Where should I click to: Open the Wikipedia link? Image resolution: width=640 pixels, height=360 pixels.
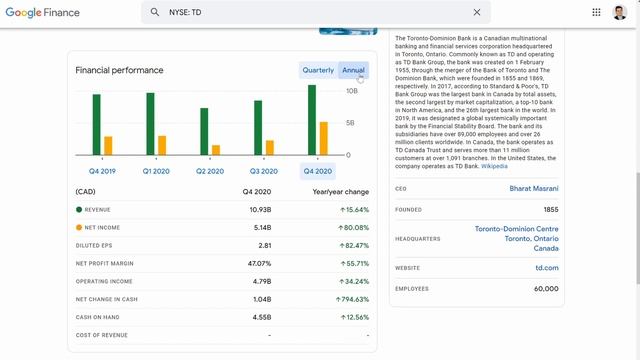coord(494,166)
